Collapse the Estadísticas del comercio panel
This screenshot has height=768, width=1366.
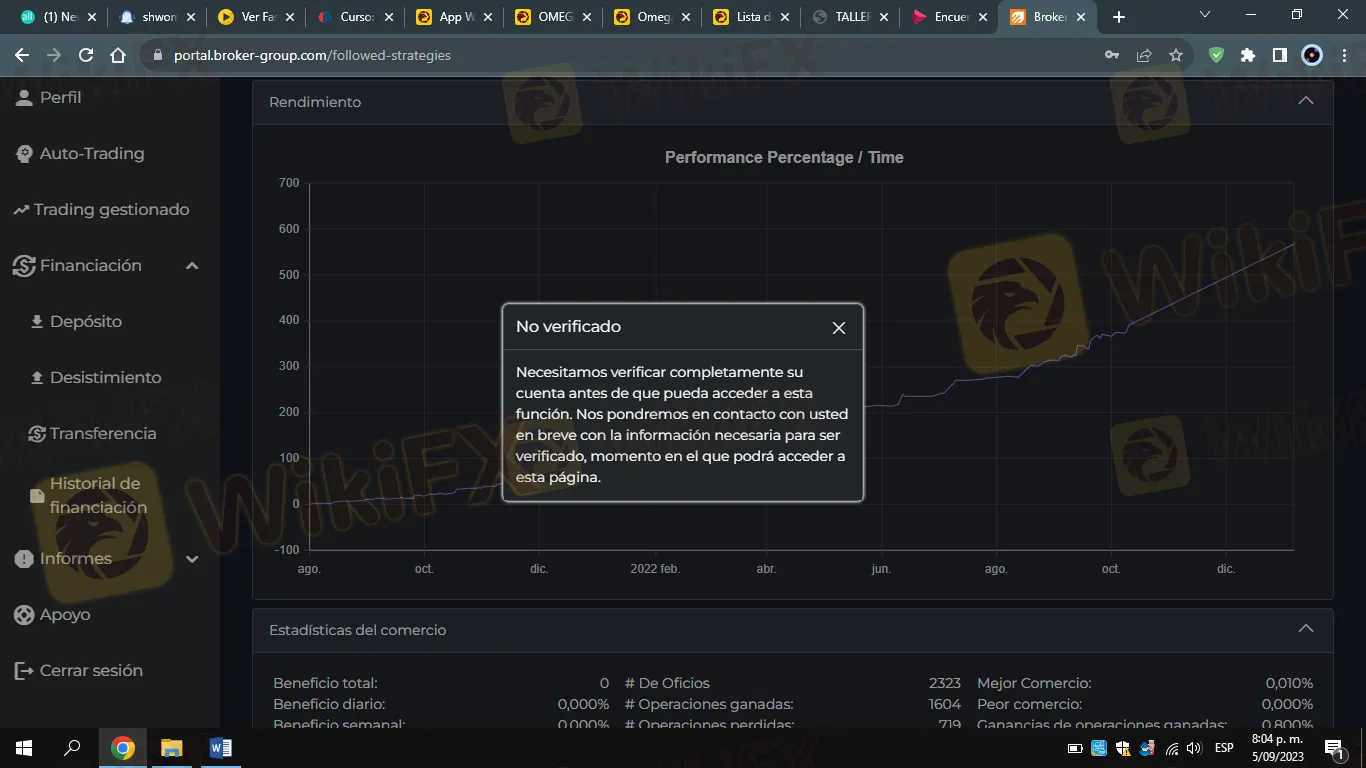click(1305, 629)
